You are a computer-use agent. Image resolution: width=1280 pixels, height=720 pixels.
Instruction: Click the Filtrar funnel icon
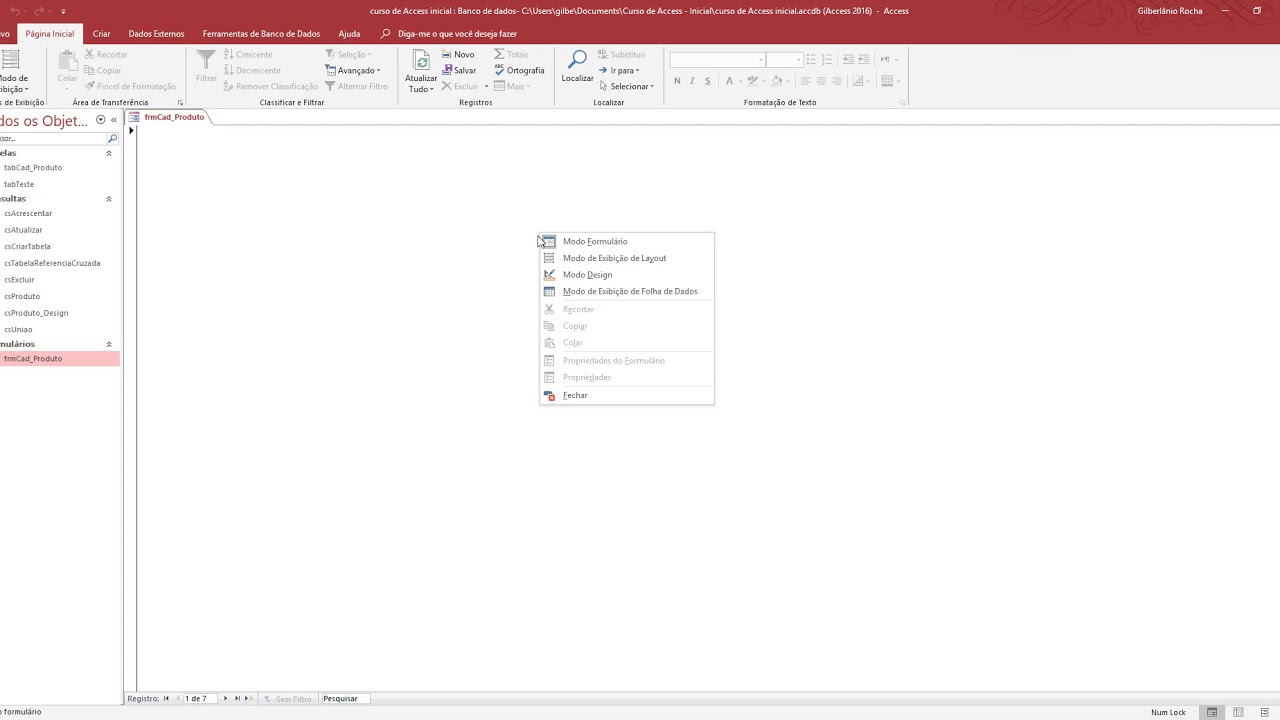[x=206, y=59]
